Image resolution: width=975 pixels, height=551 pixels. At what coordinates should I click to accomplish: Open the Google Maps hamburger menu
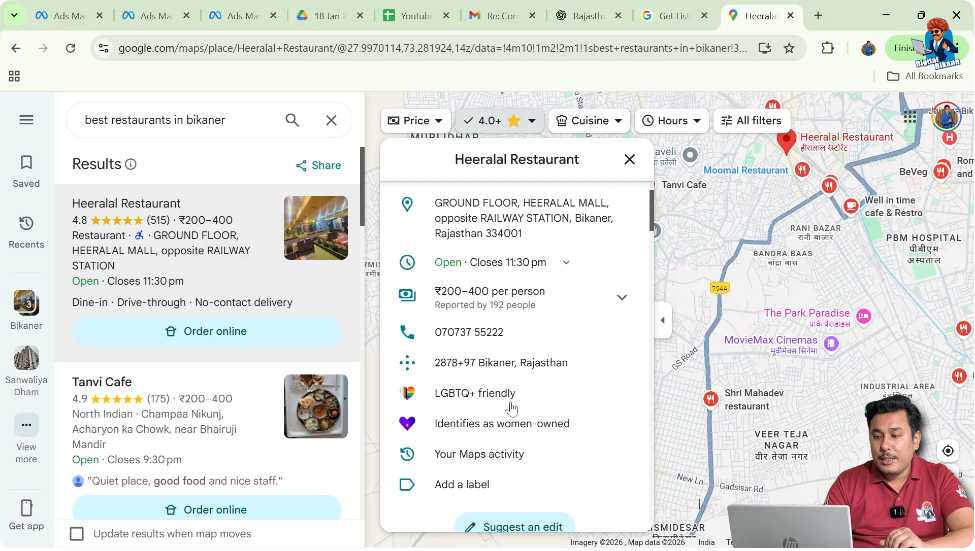pos(26,119)
